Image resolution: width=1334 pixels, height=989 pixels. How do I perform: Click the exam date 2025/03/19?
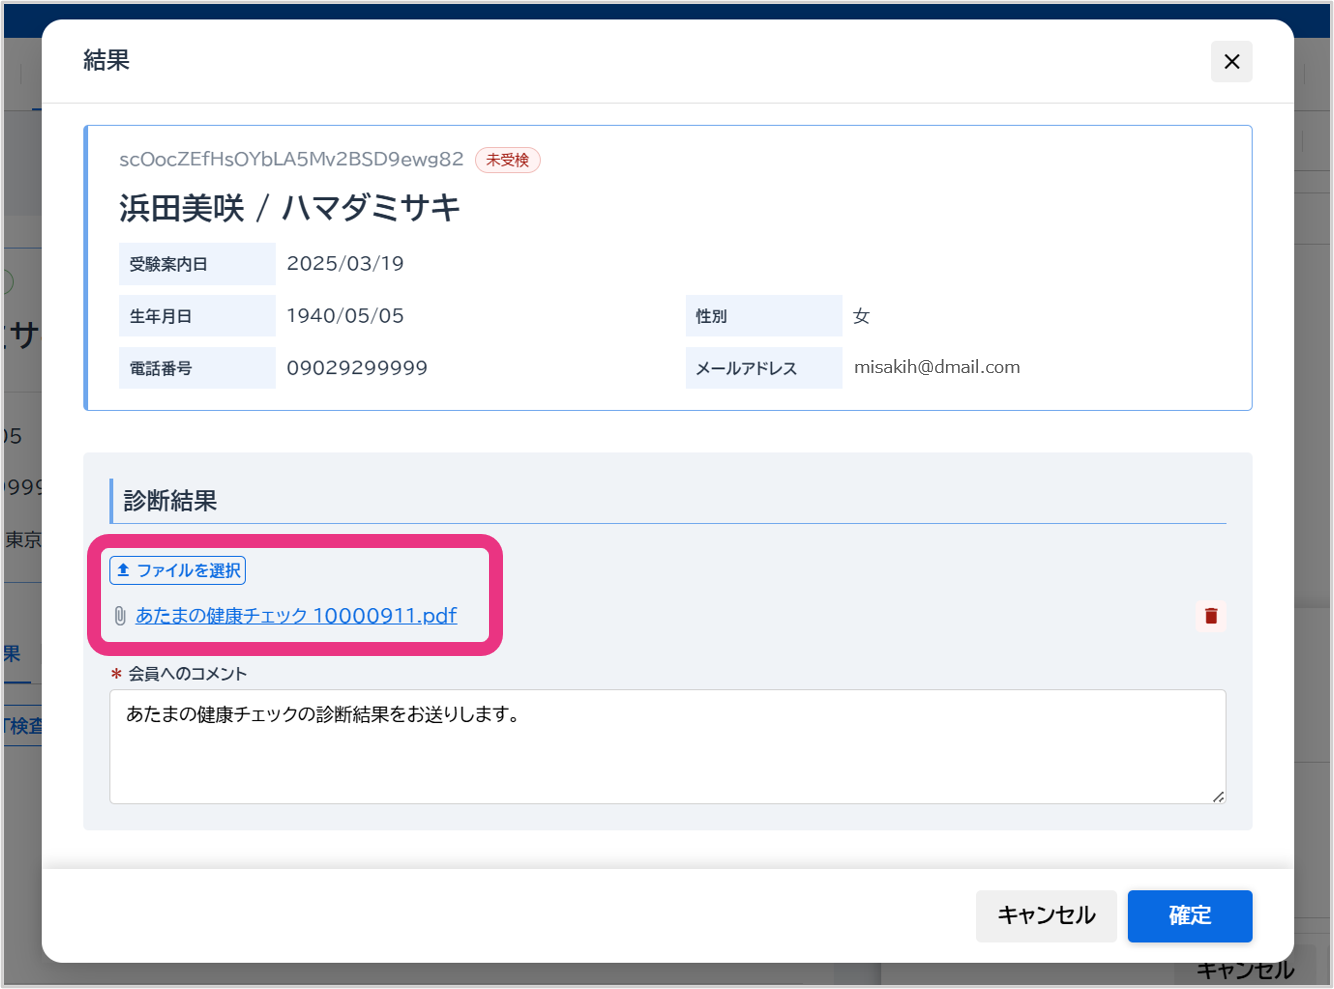[345, 264]
